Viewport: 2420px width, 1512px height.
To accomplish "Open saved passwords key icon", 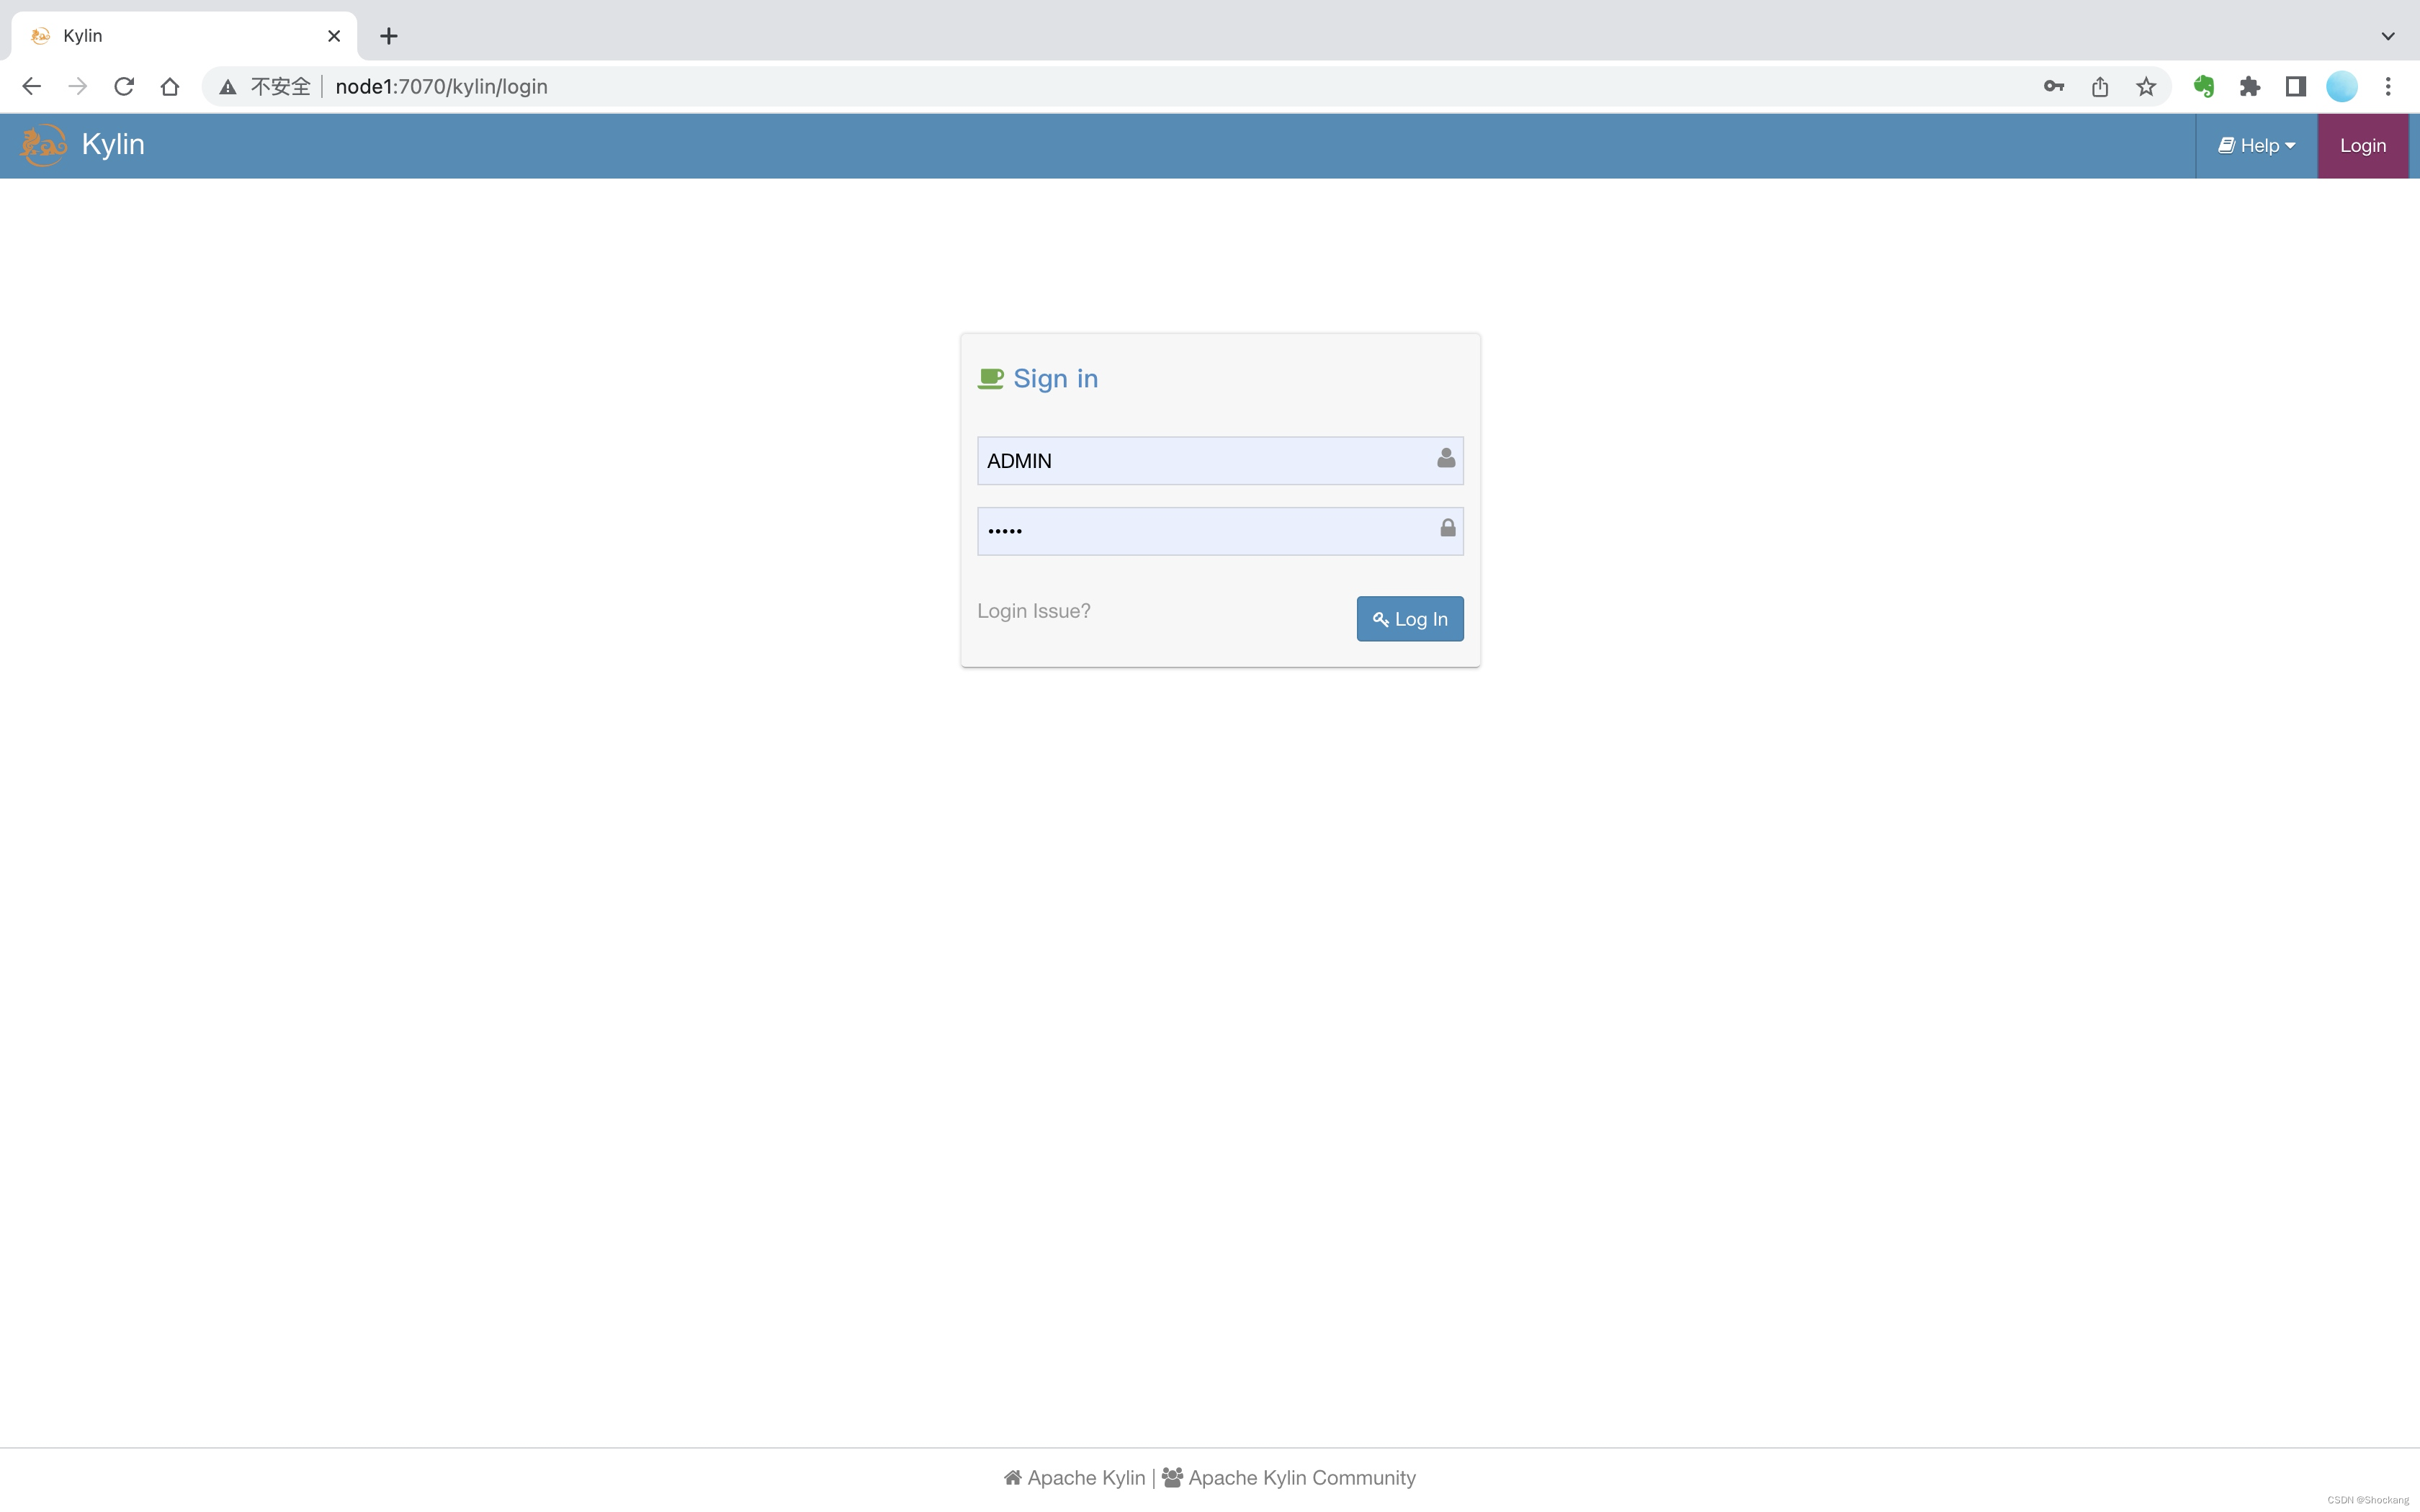I will (2054, 87).
